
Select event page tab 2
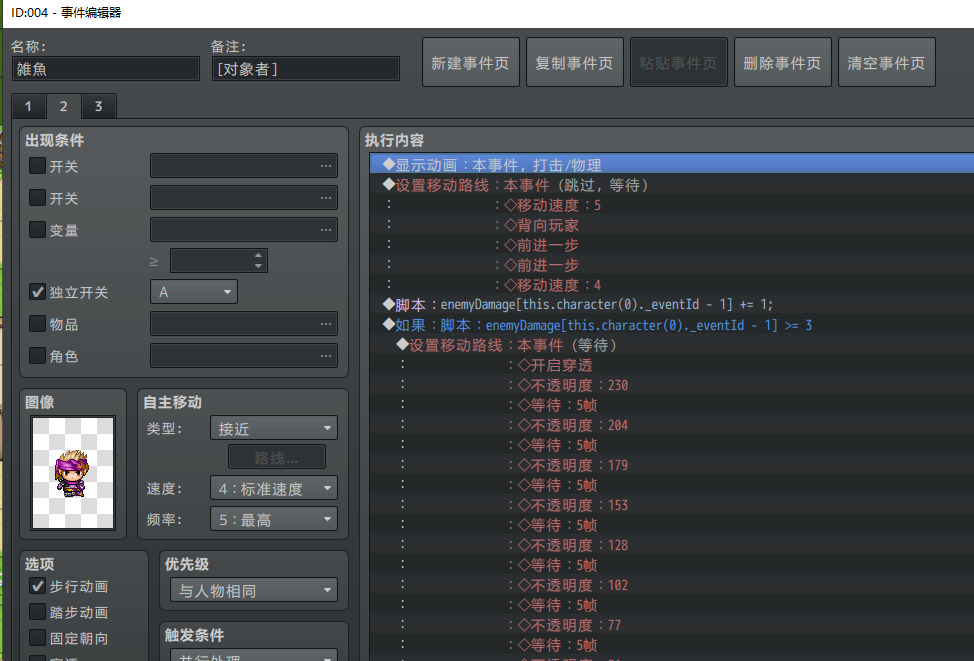63,106
